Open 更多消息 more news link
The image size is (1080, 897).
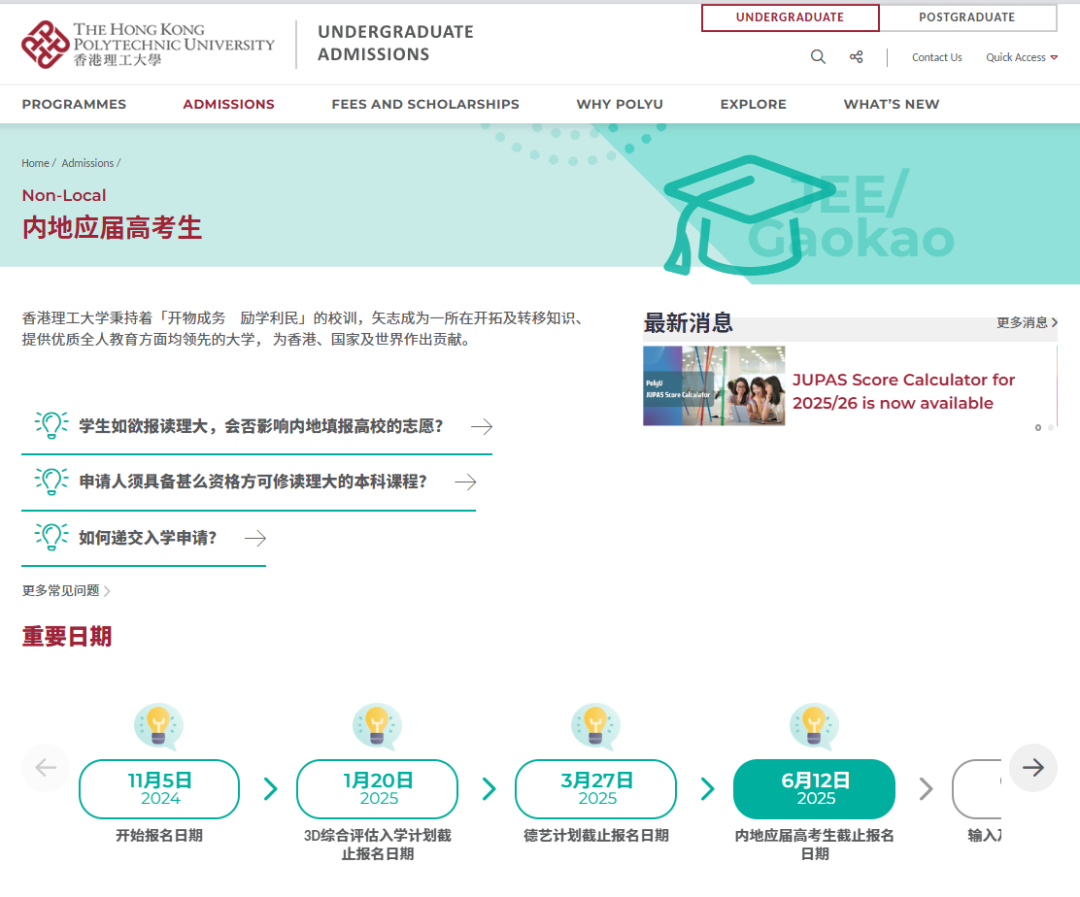(x=1026, y=322)
